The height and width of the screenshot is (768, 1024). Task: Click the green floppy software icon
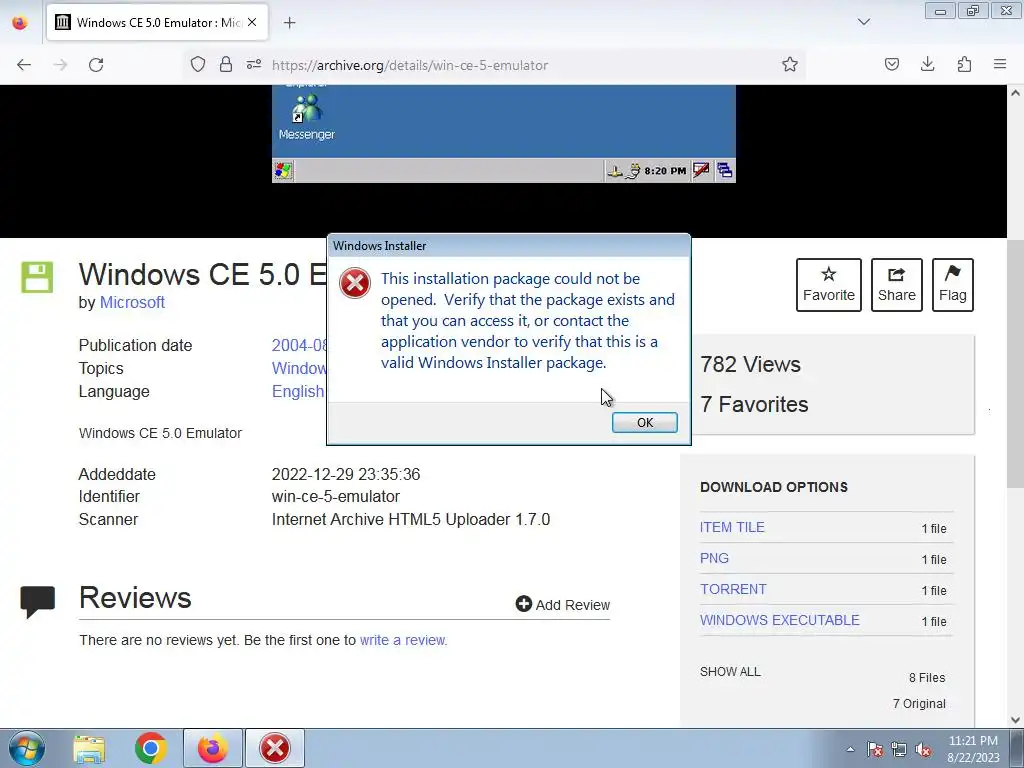pos(37,277)
